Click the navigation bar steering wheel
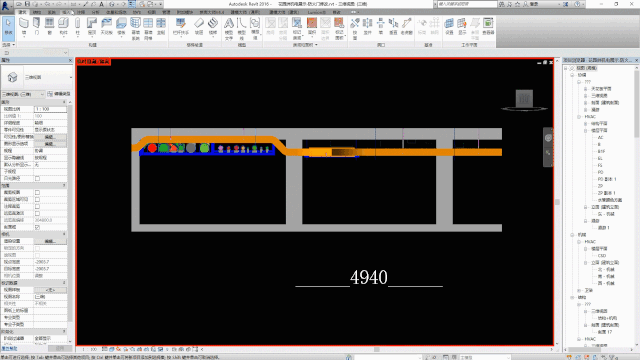This screenshot has width=640, height=360. point(548,138)
